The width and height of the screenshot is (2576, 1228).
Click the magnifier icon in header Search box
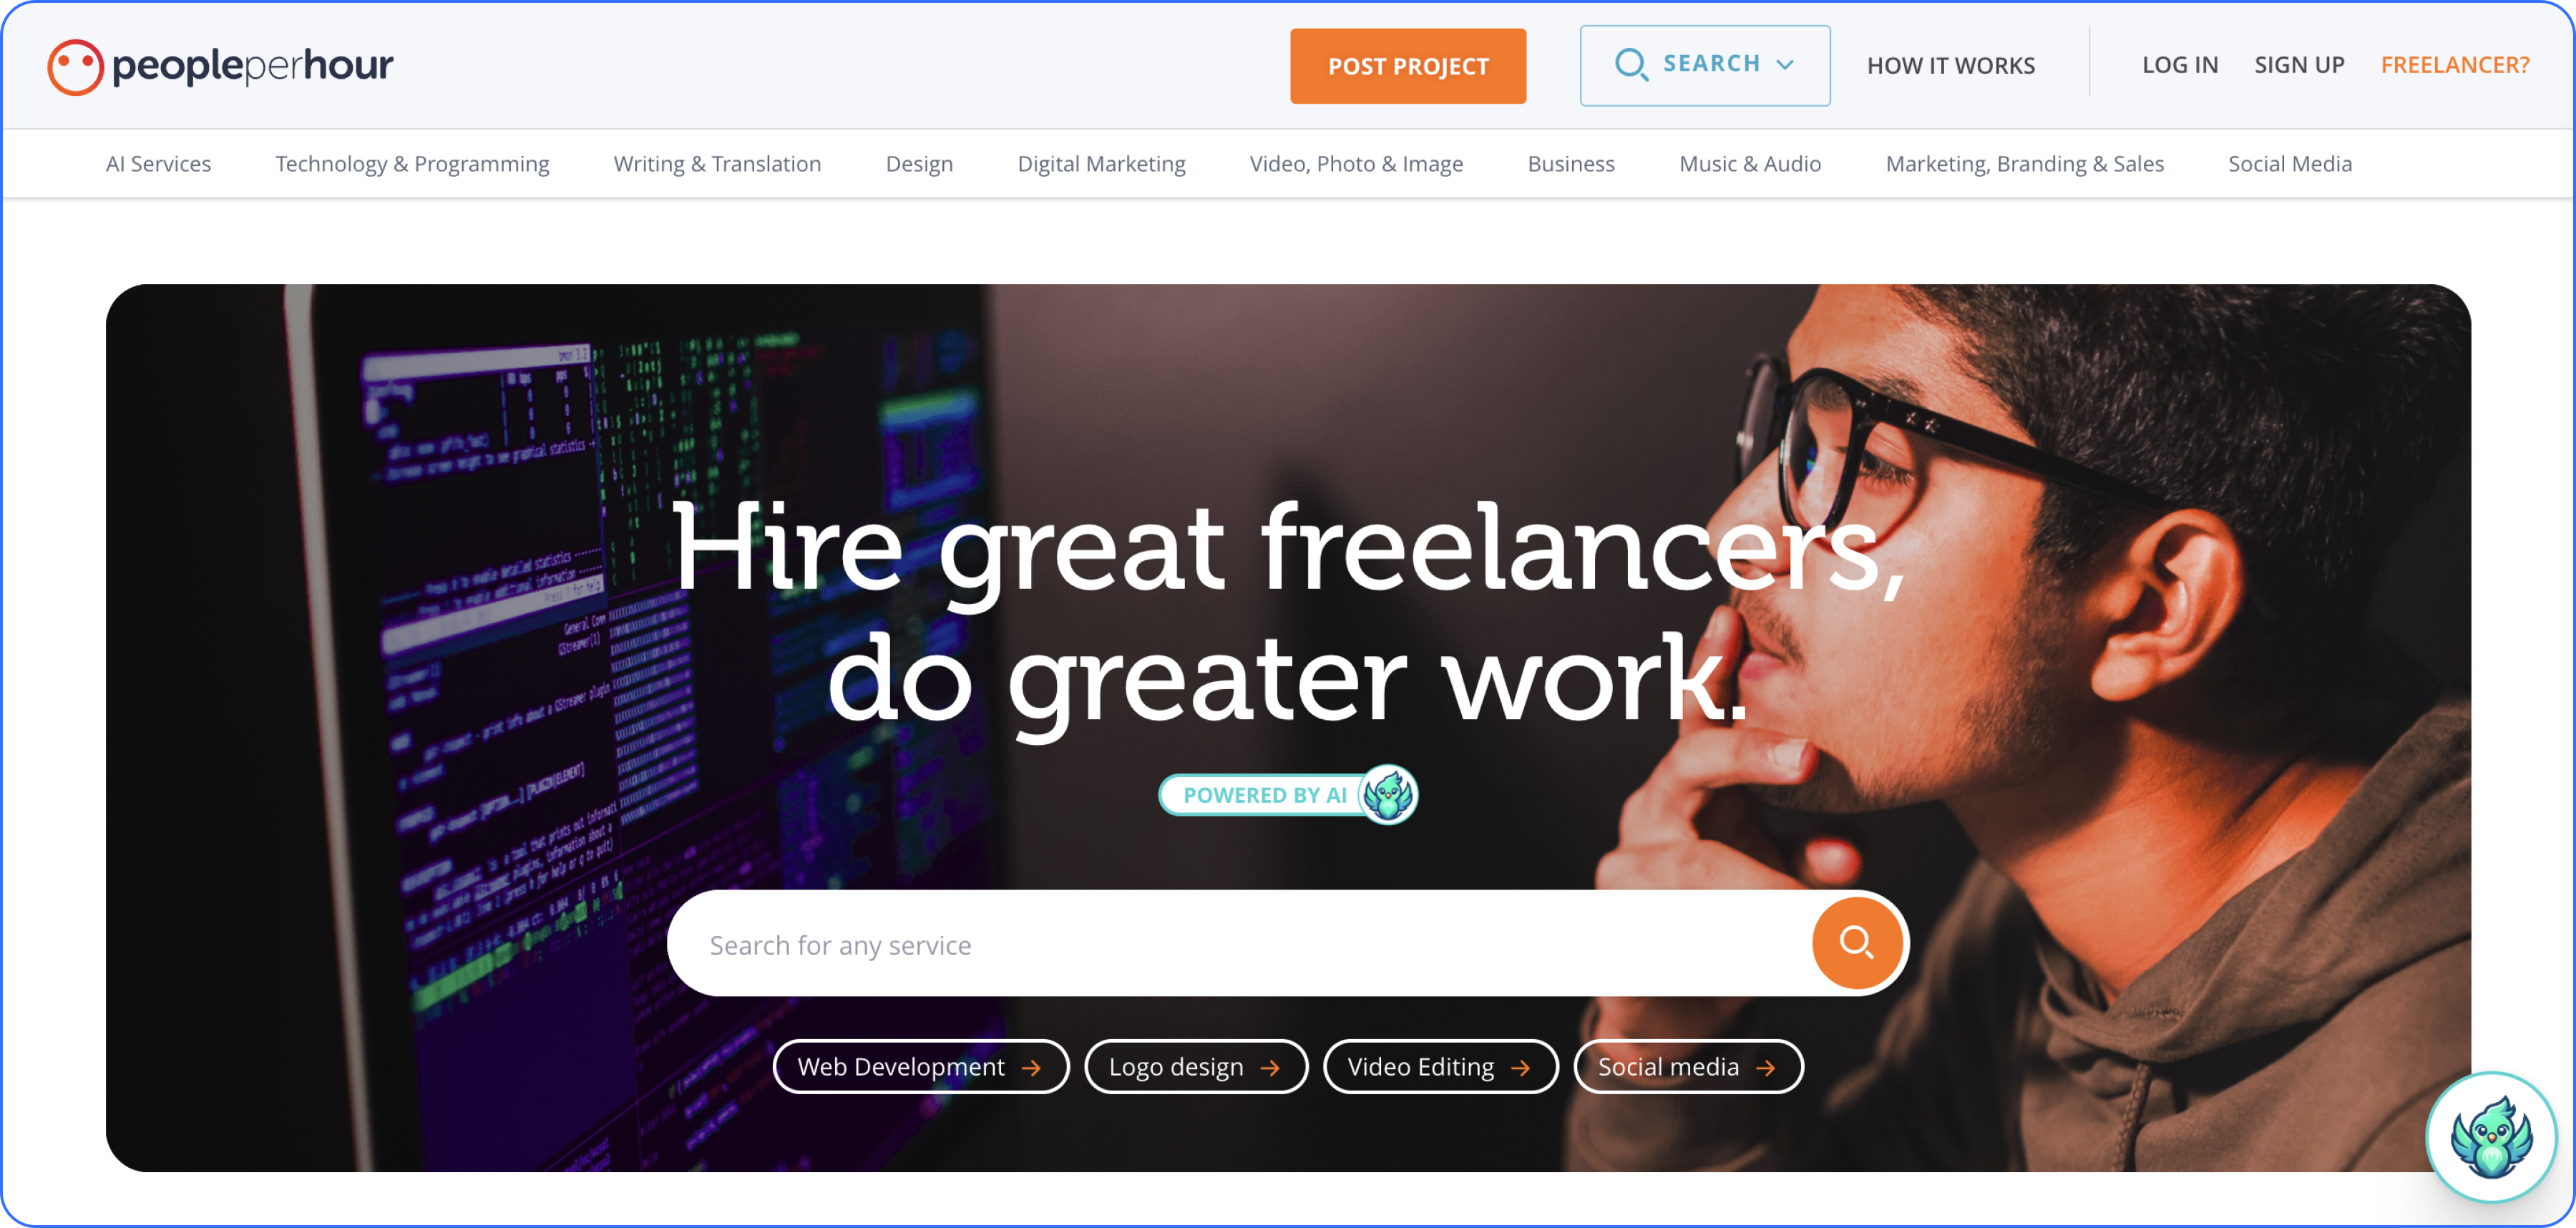[1631, 65]
